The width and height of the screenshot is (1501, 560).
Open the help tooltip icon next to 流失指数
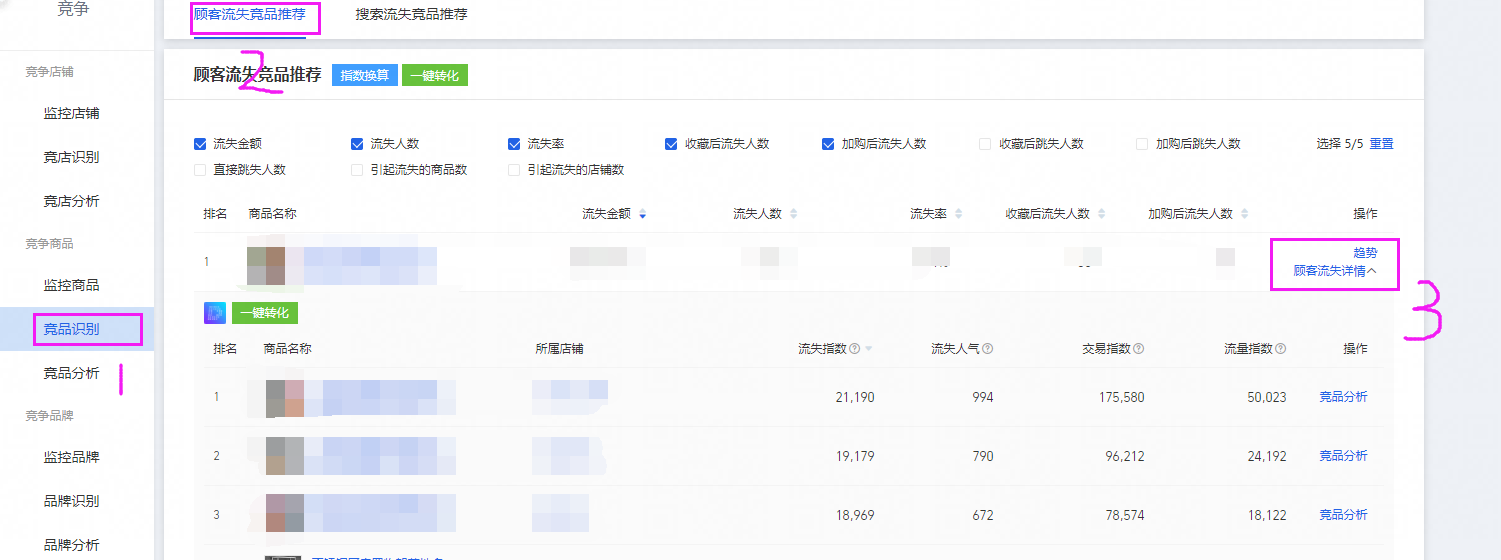pyautogui.click(x=855, y=349)
